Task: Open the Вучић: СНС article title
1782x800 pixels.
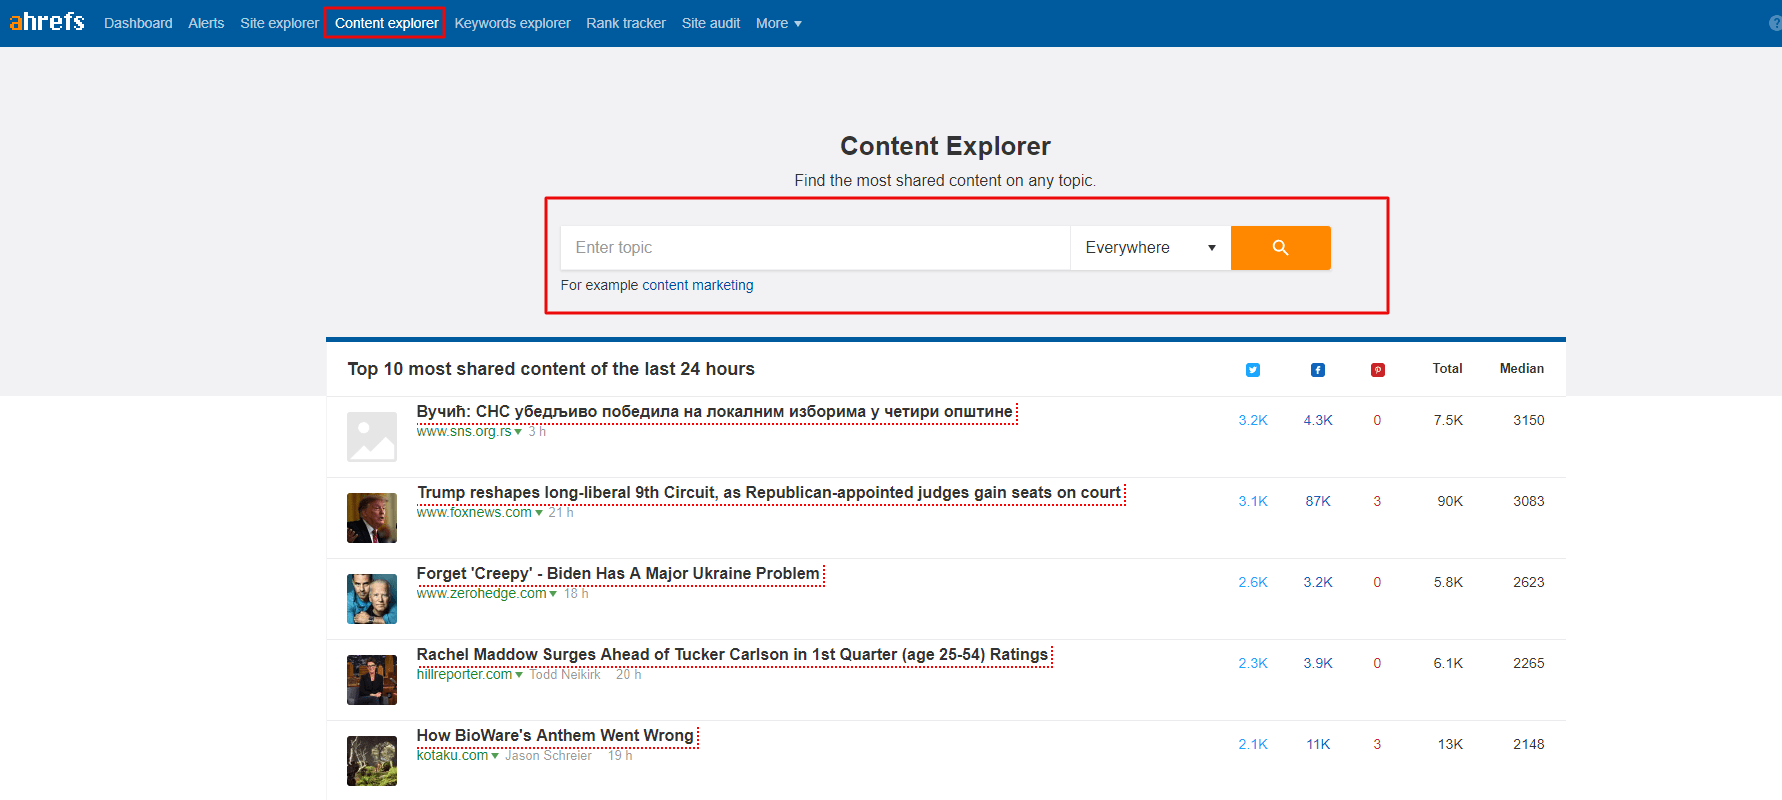Action: 715,412
